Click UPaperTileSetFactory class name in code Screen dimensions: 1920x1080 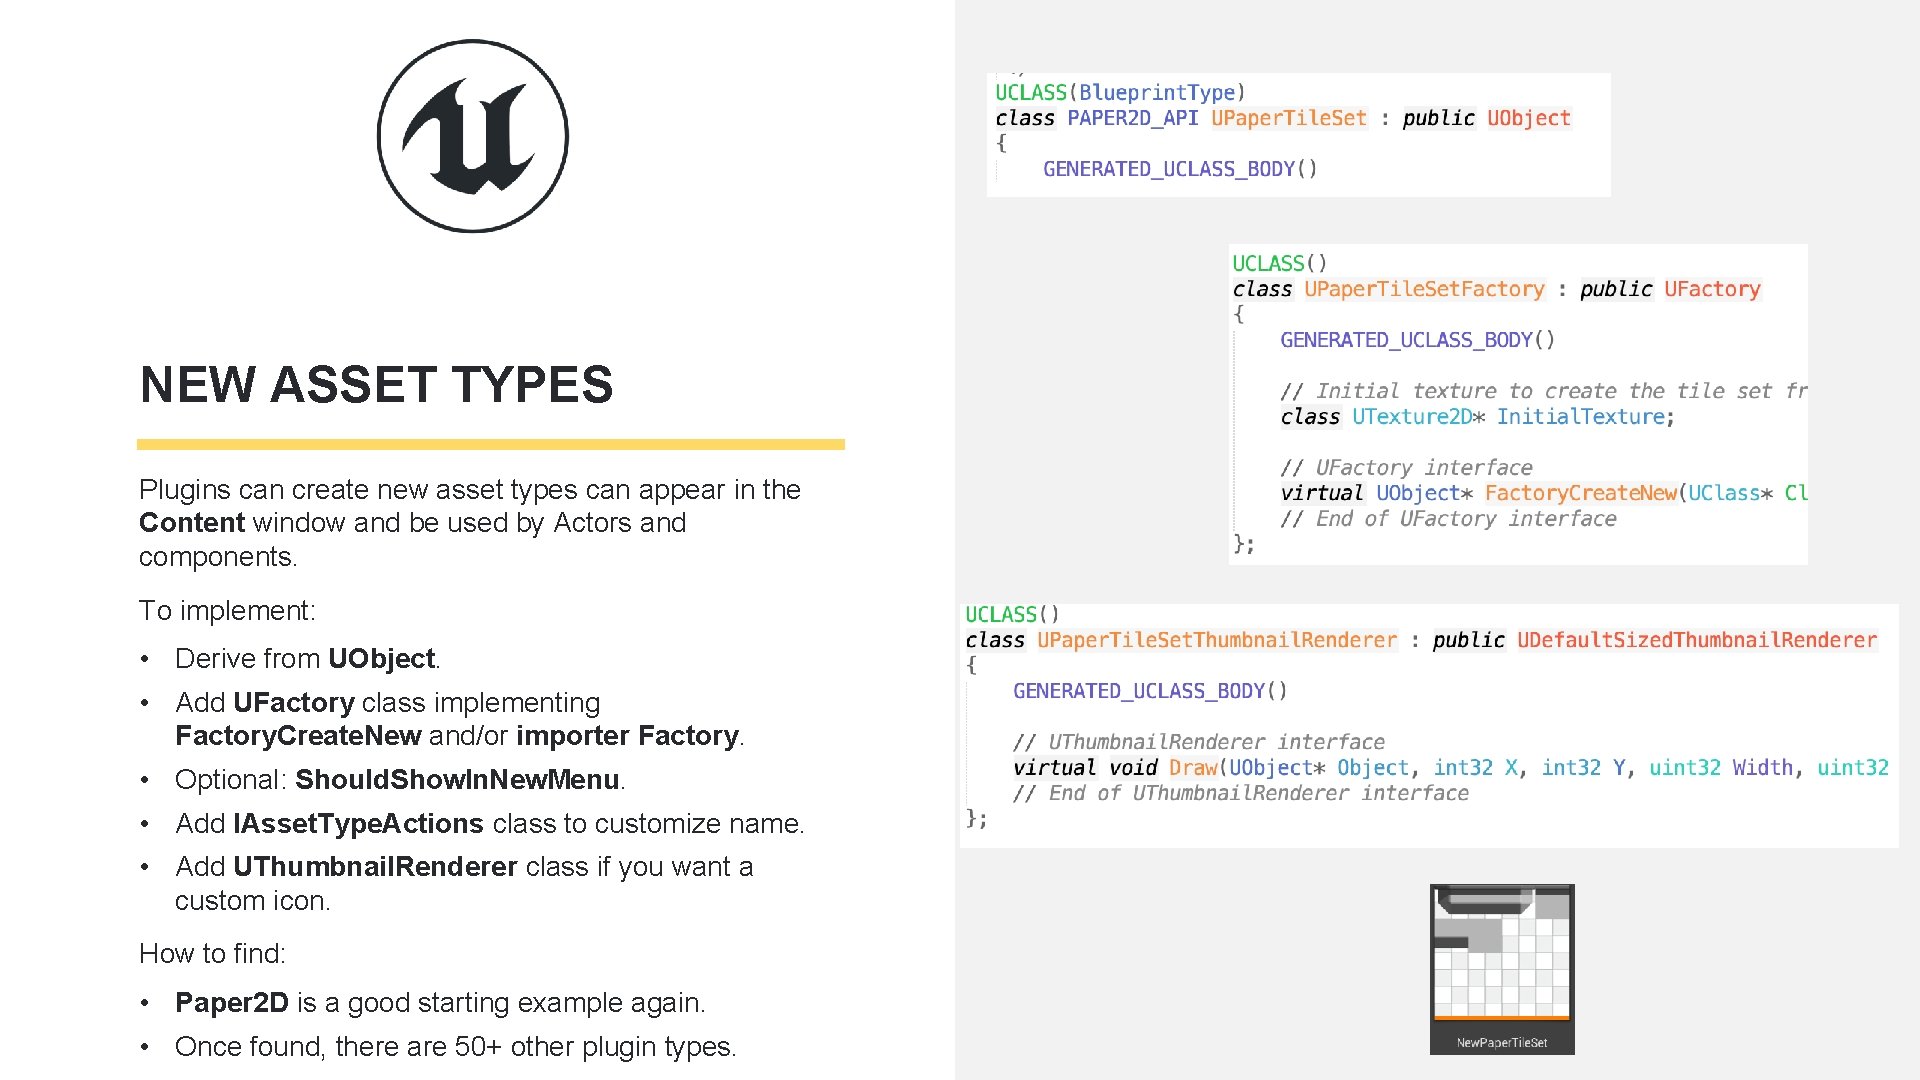1424,289
